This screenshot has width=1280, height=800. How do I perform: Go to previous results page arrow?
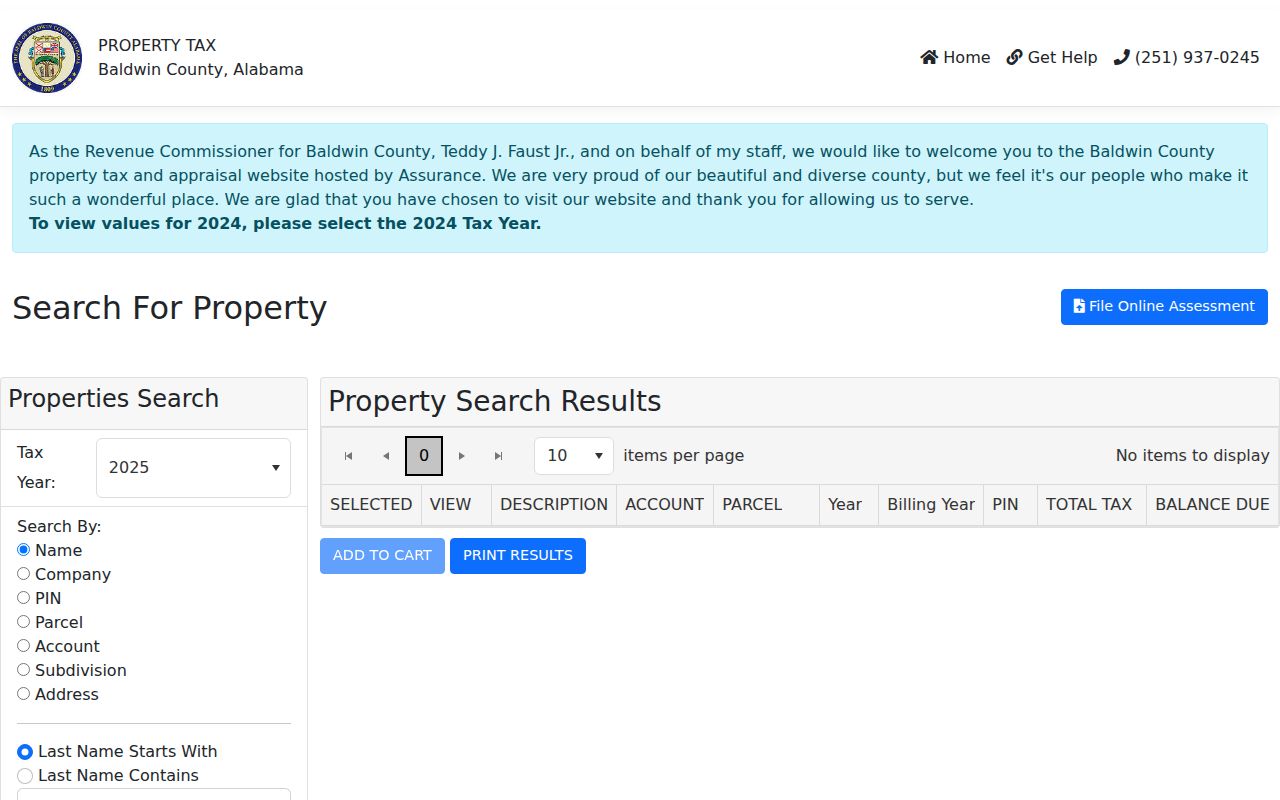(x=386, y=456)
